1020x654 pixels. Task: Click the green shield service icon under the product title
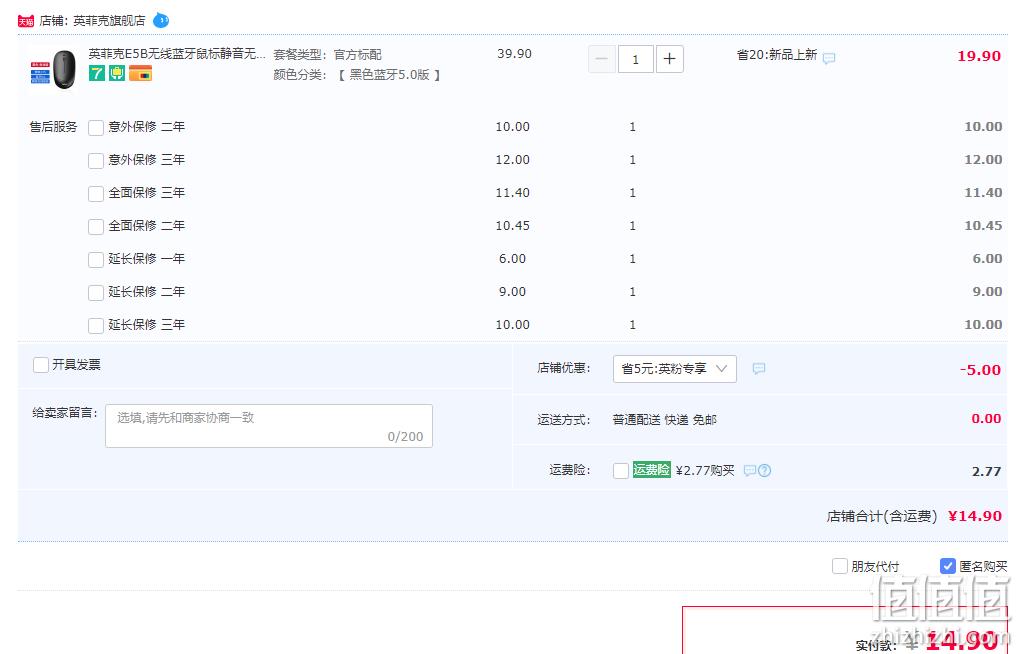coord(117,73)
